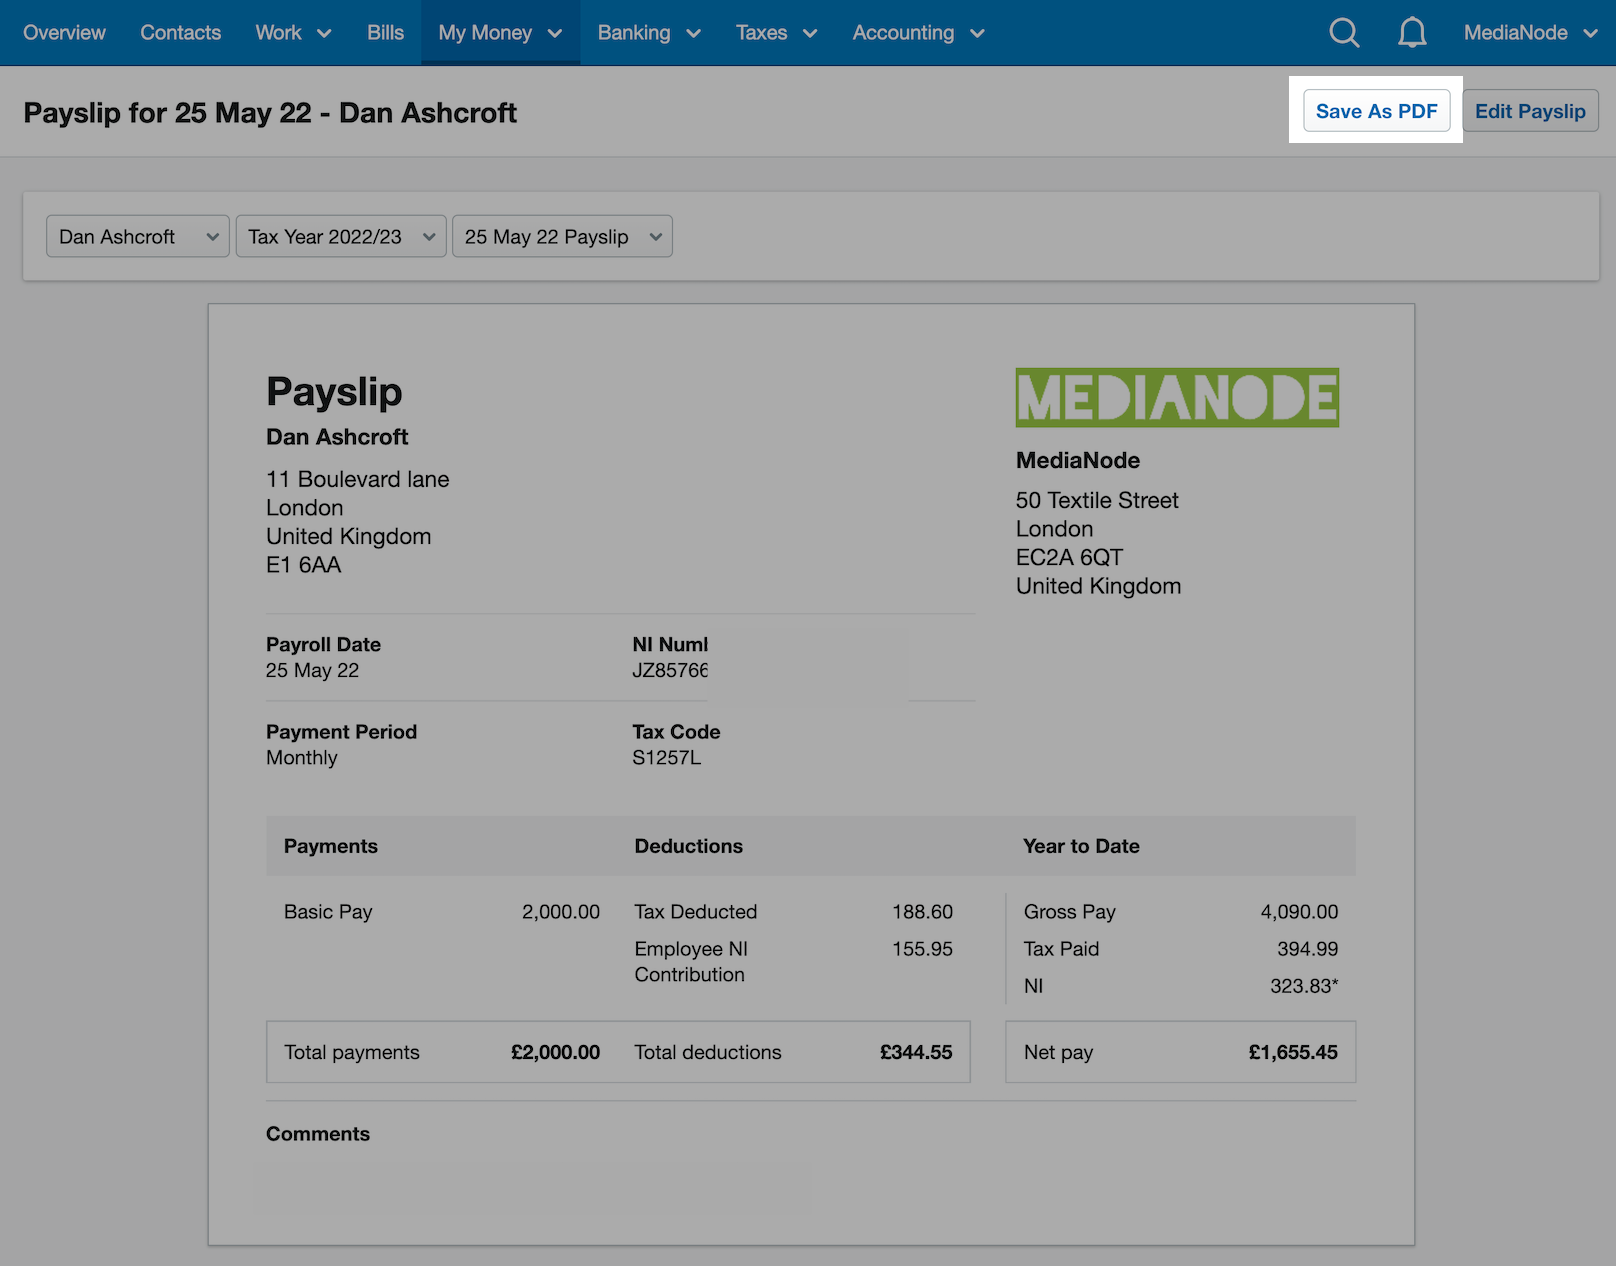Click the Year to Date column header

click(1081, 846)
